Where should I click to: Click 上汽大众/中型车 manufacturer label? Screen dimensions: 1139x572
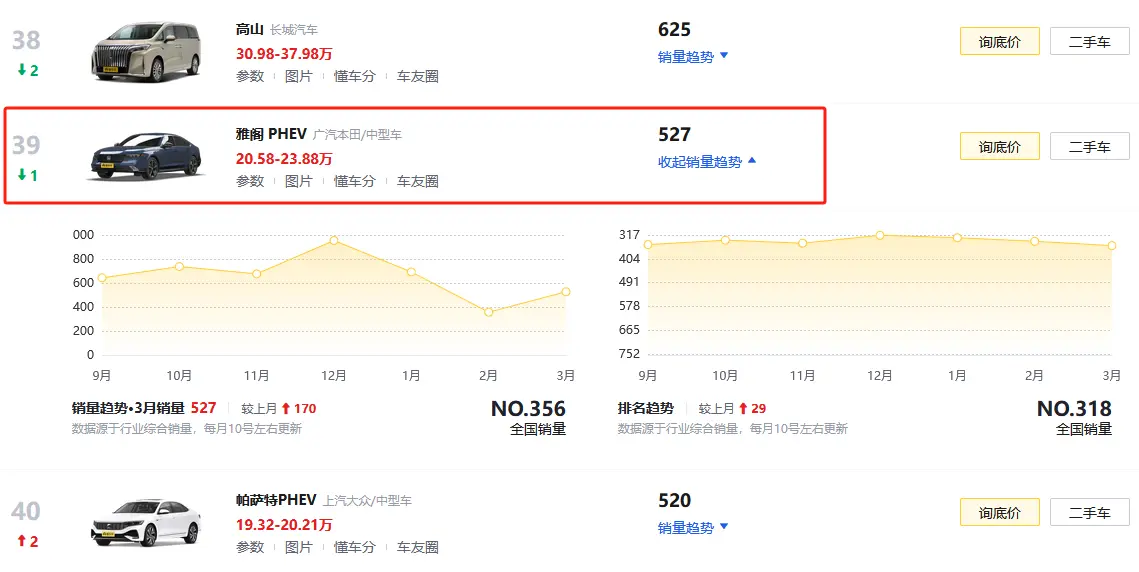click(367, 501)
